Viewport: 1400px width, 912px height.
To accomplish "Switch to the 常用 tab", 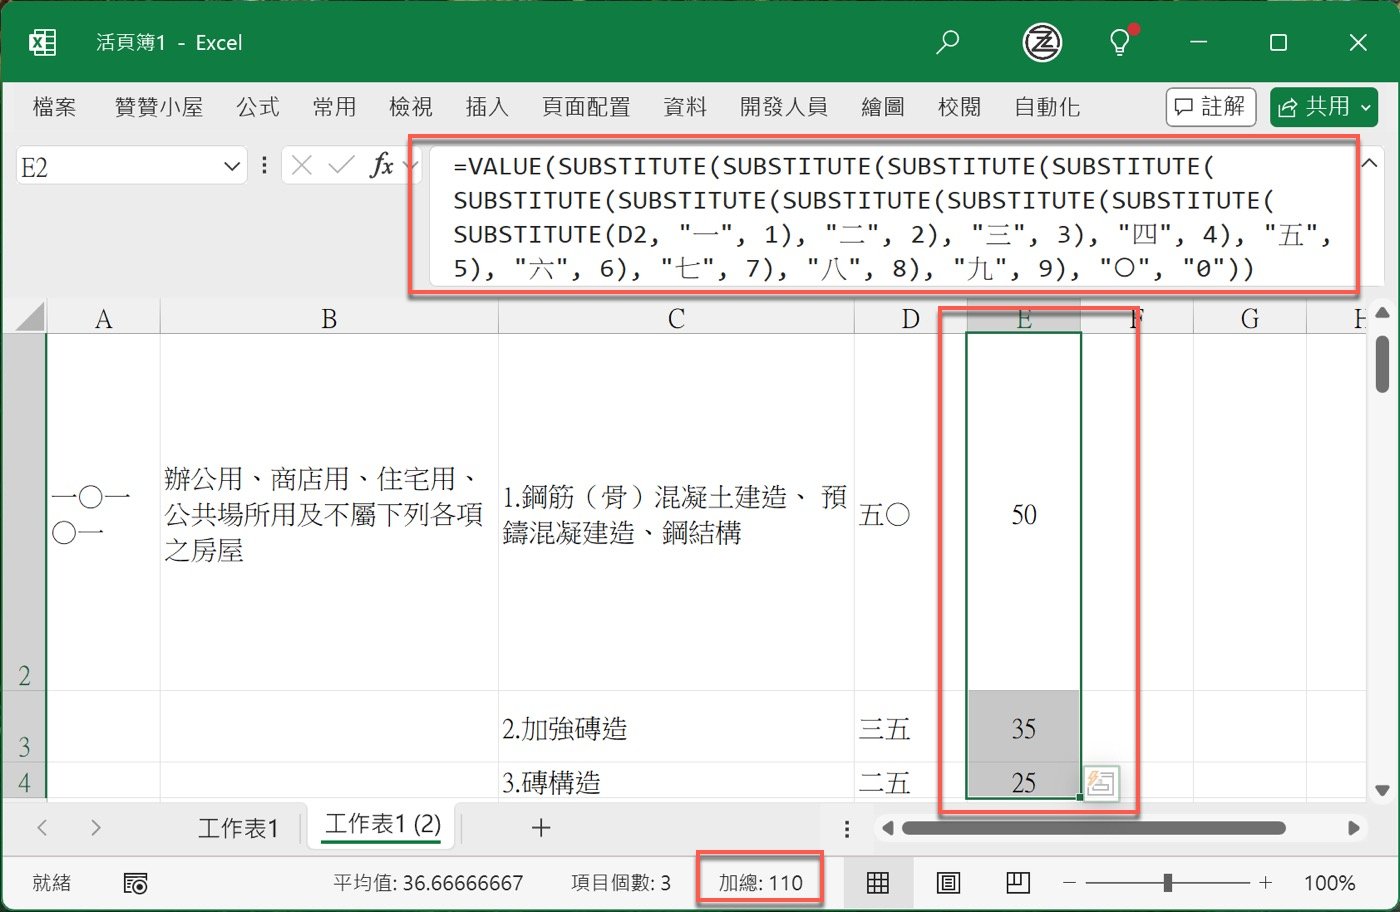I will 334,107.
